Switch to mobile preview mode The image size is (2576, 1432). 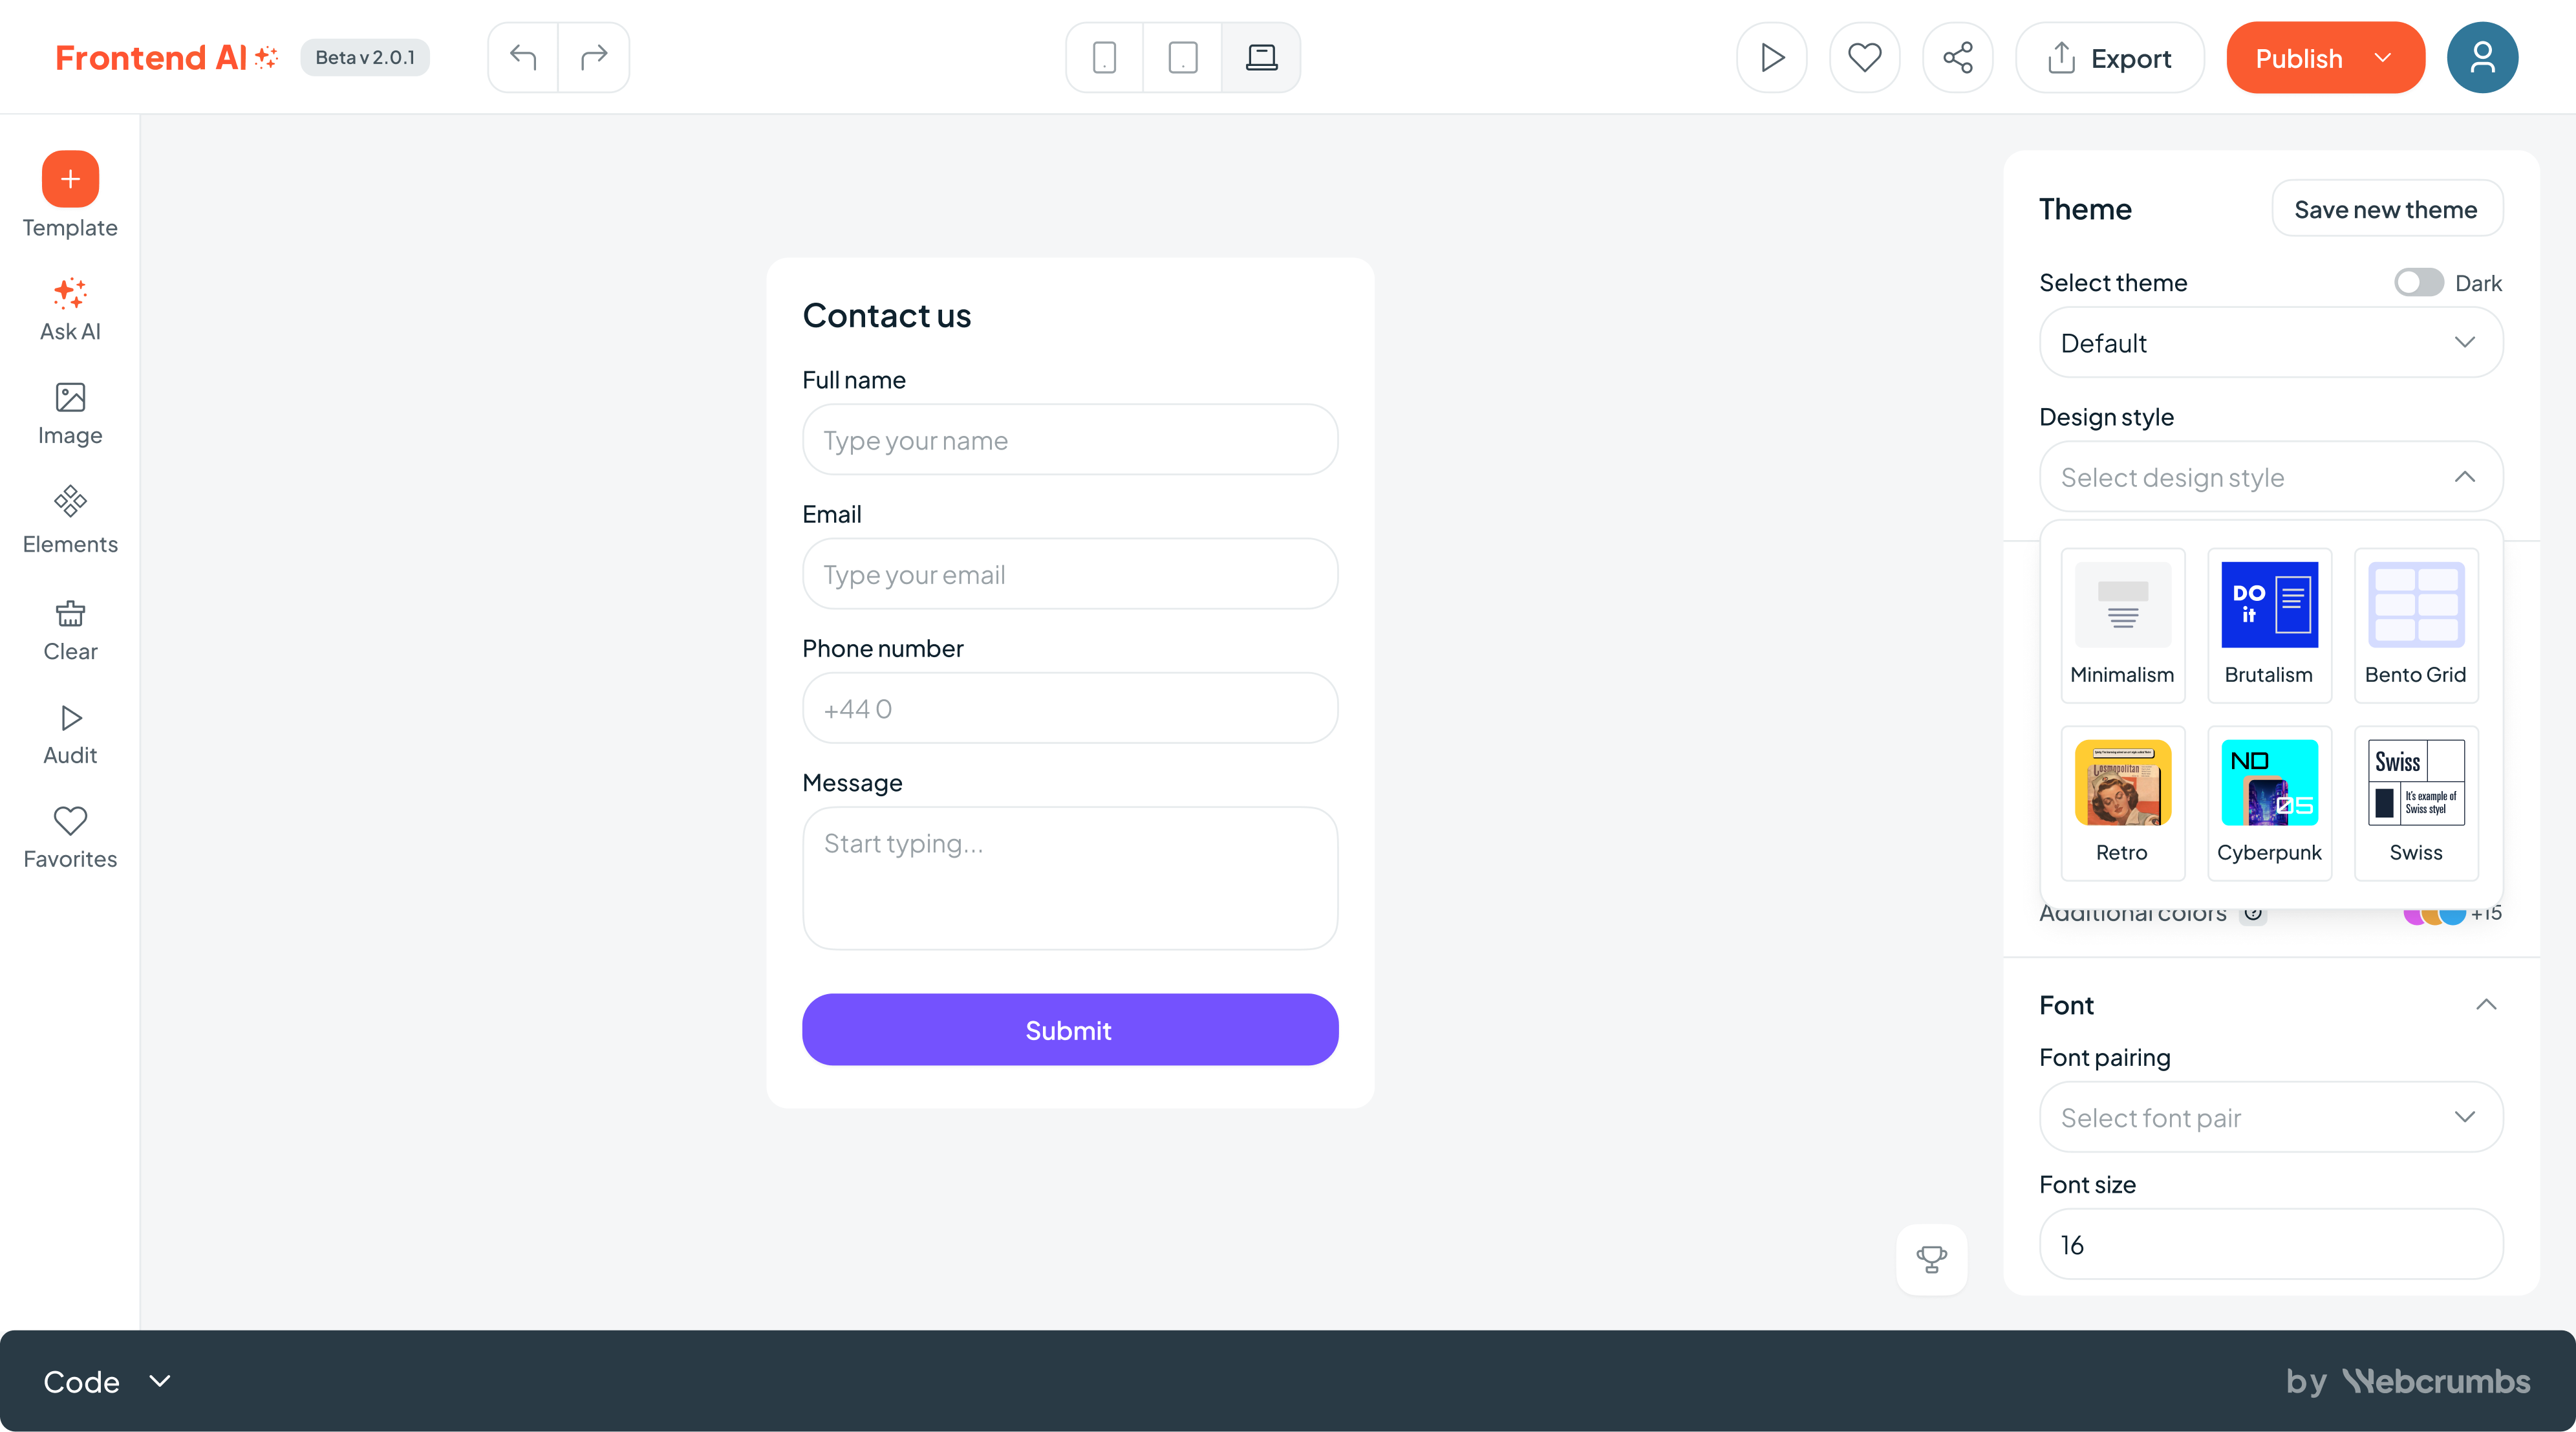click(1103, 57)
